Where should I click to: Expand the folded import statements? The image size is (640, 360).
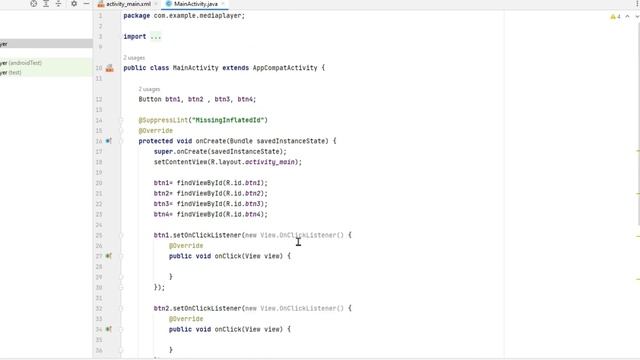pos(155,37)
